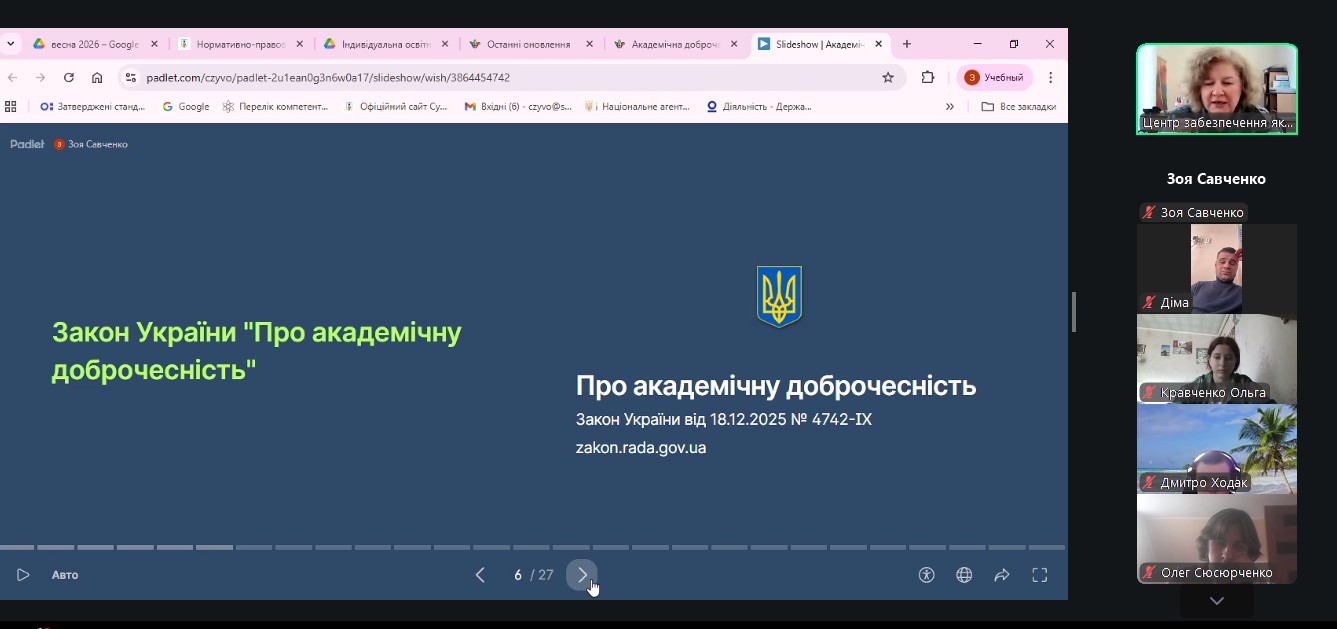Click the Padlet logo top left
Screen dimensions: 1337x629
27,143
